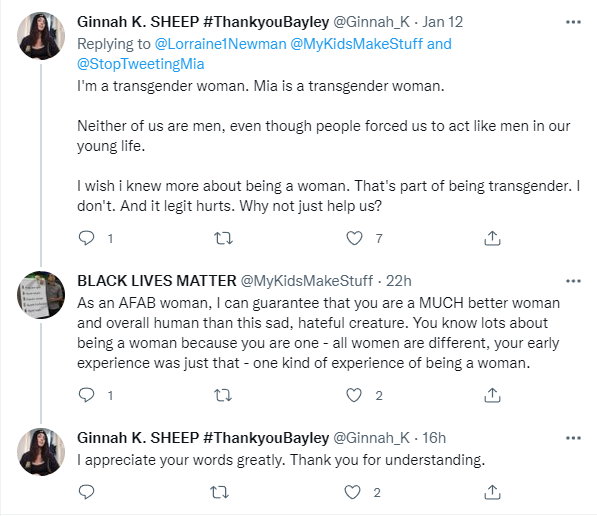
Task: Like the 'I appreciate your words' tweet
Action: [353, 492]
